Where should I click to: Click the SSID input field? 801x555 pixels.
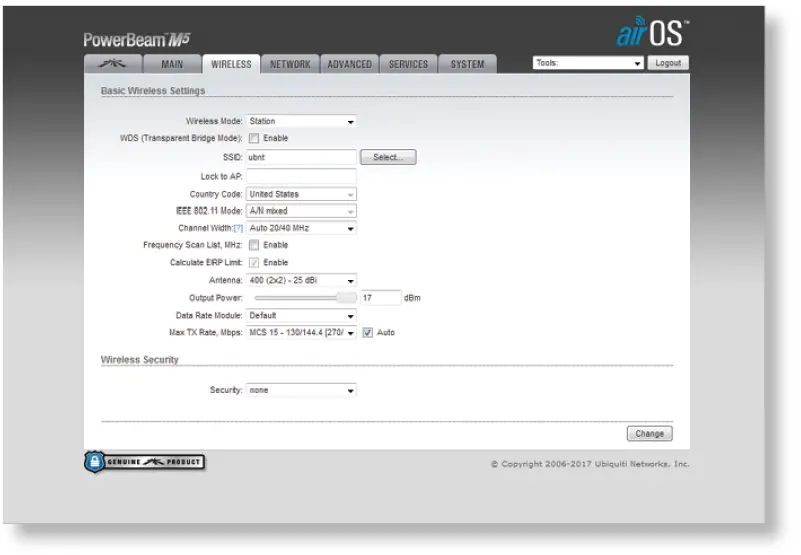tap(301, 157)
